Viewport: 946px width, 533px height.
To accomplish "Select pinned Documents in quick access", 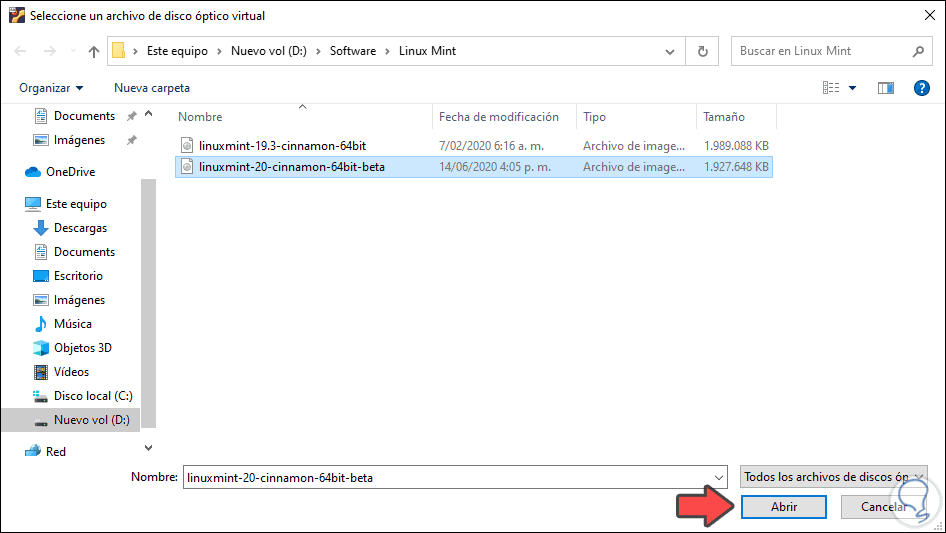I will tap(84, 116).
